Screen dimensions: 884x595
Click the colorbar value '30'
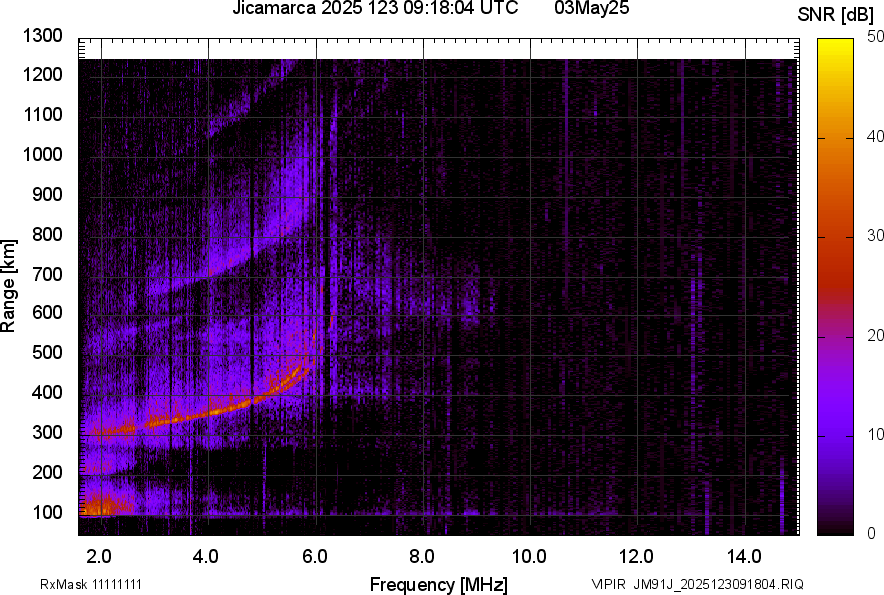[876, 235]
